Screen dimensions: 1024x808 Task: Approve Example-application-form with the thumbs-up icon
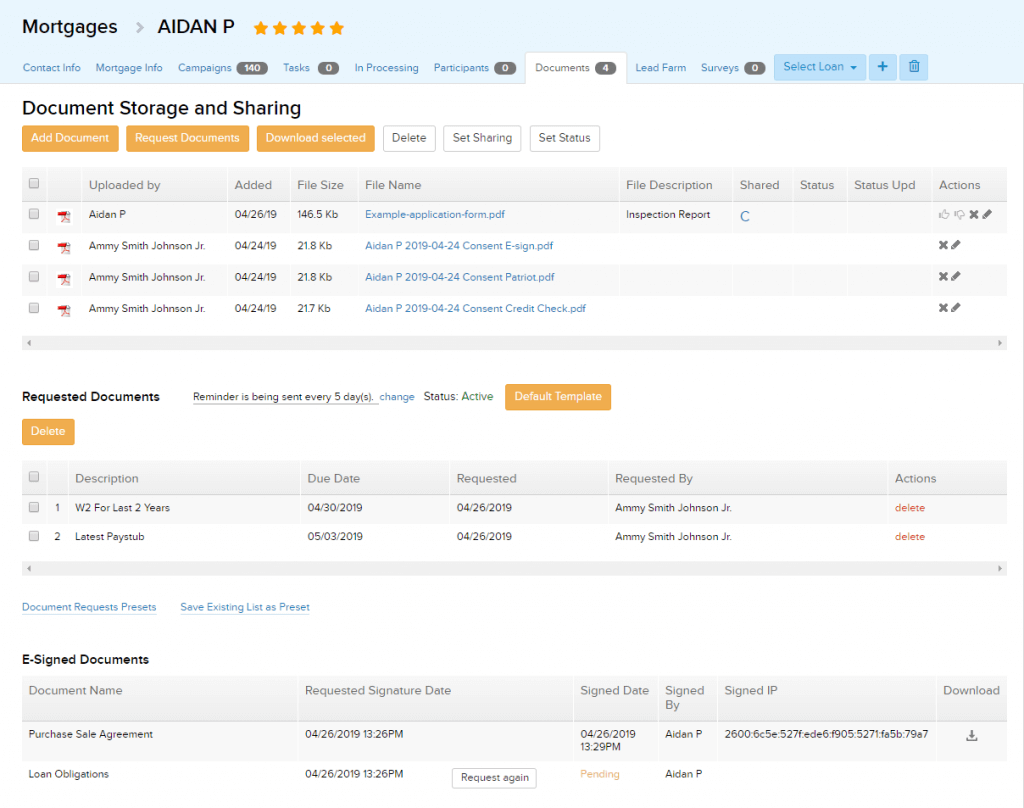pyautogui.click(x=944, y=214)
